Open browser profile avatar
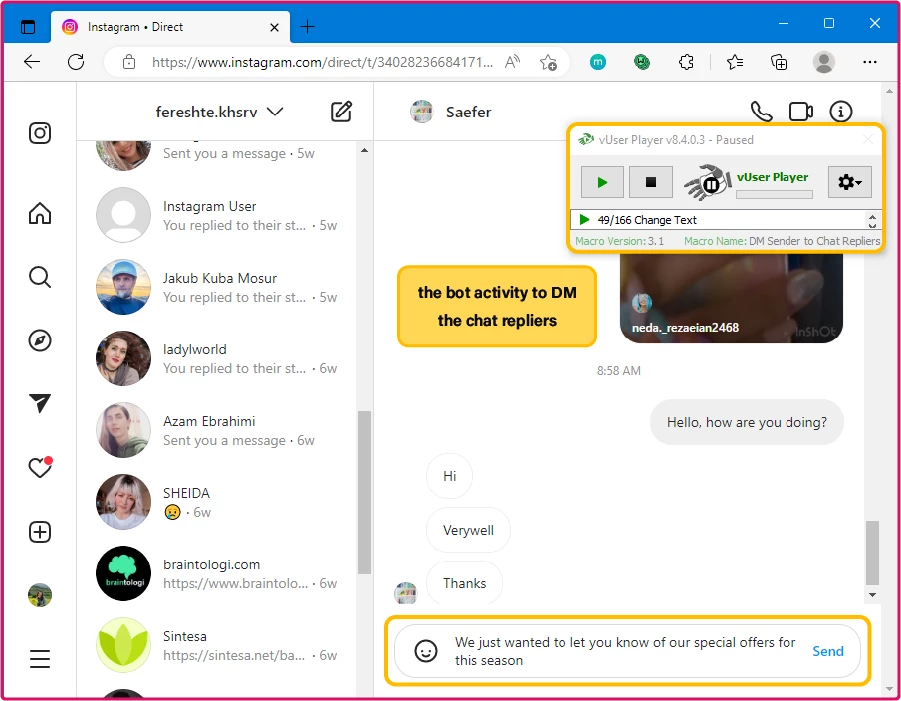Screen dimensions: 901x701 [823, 61]
